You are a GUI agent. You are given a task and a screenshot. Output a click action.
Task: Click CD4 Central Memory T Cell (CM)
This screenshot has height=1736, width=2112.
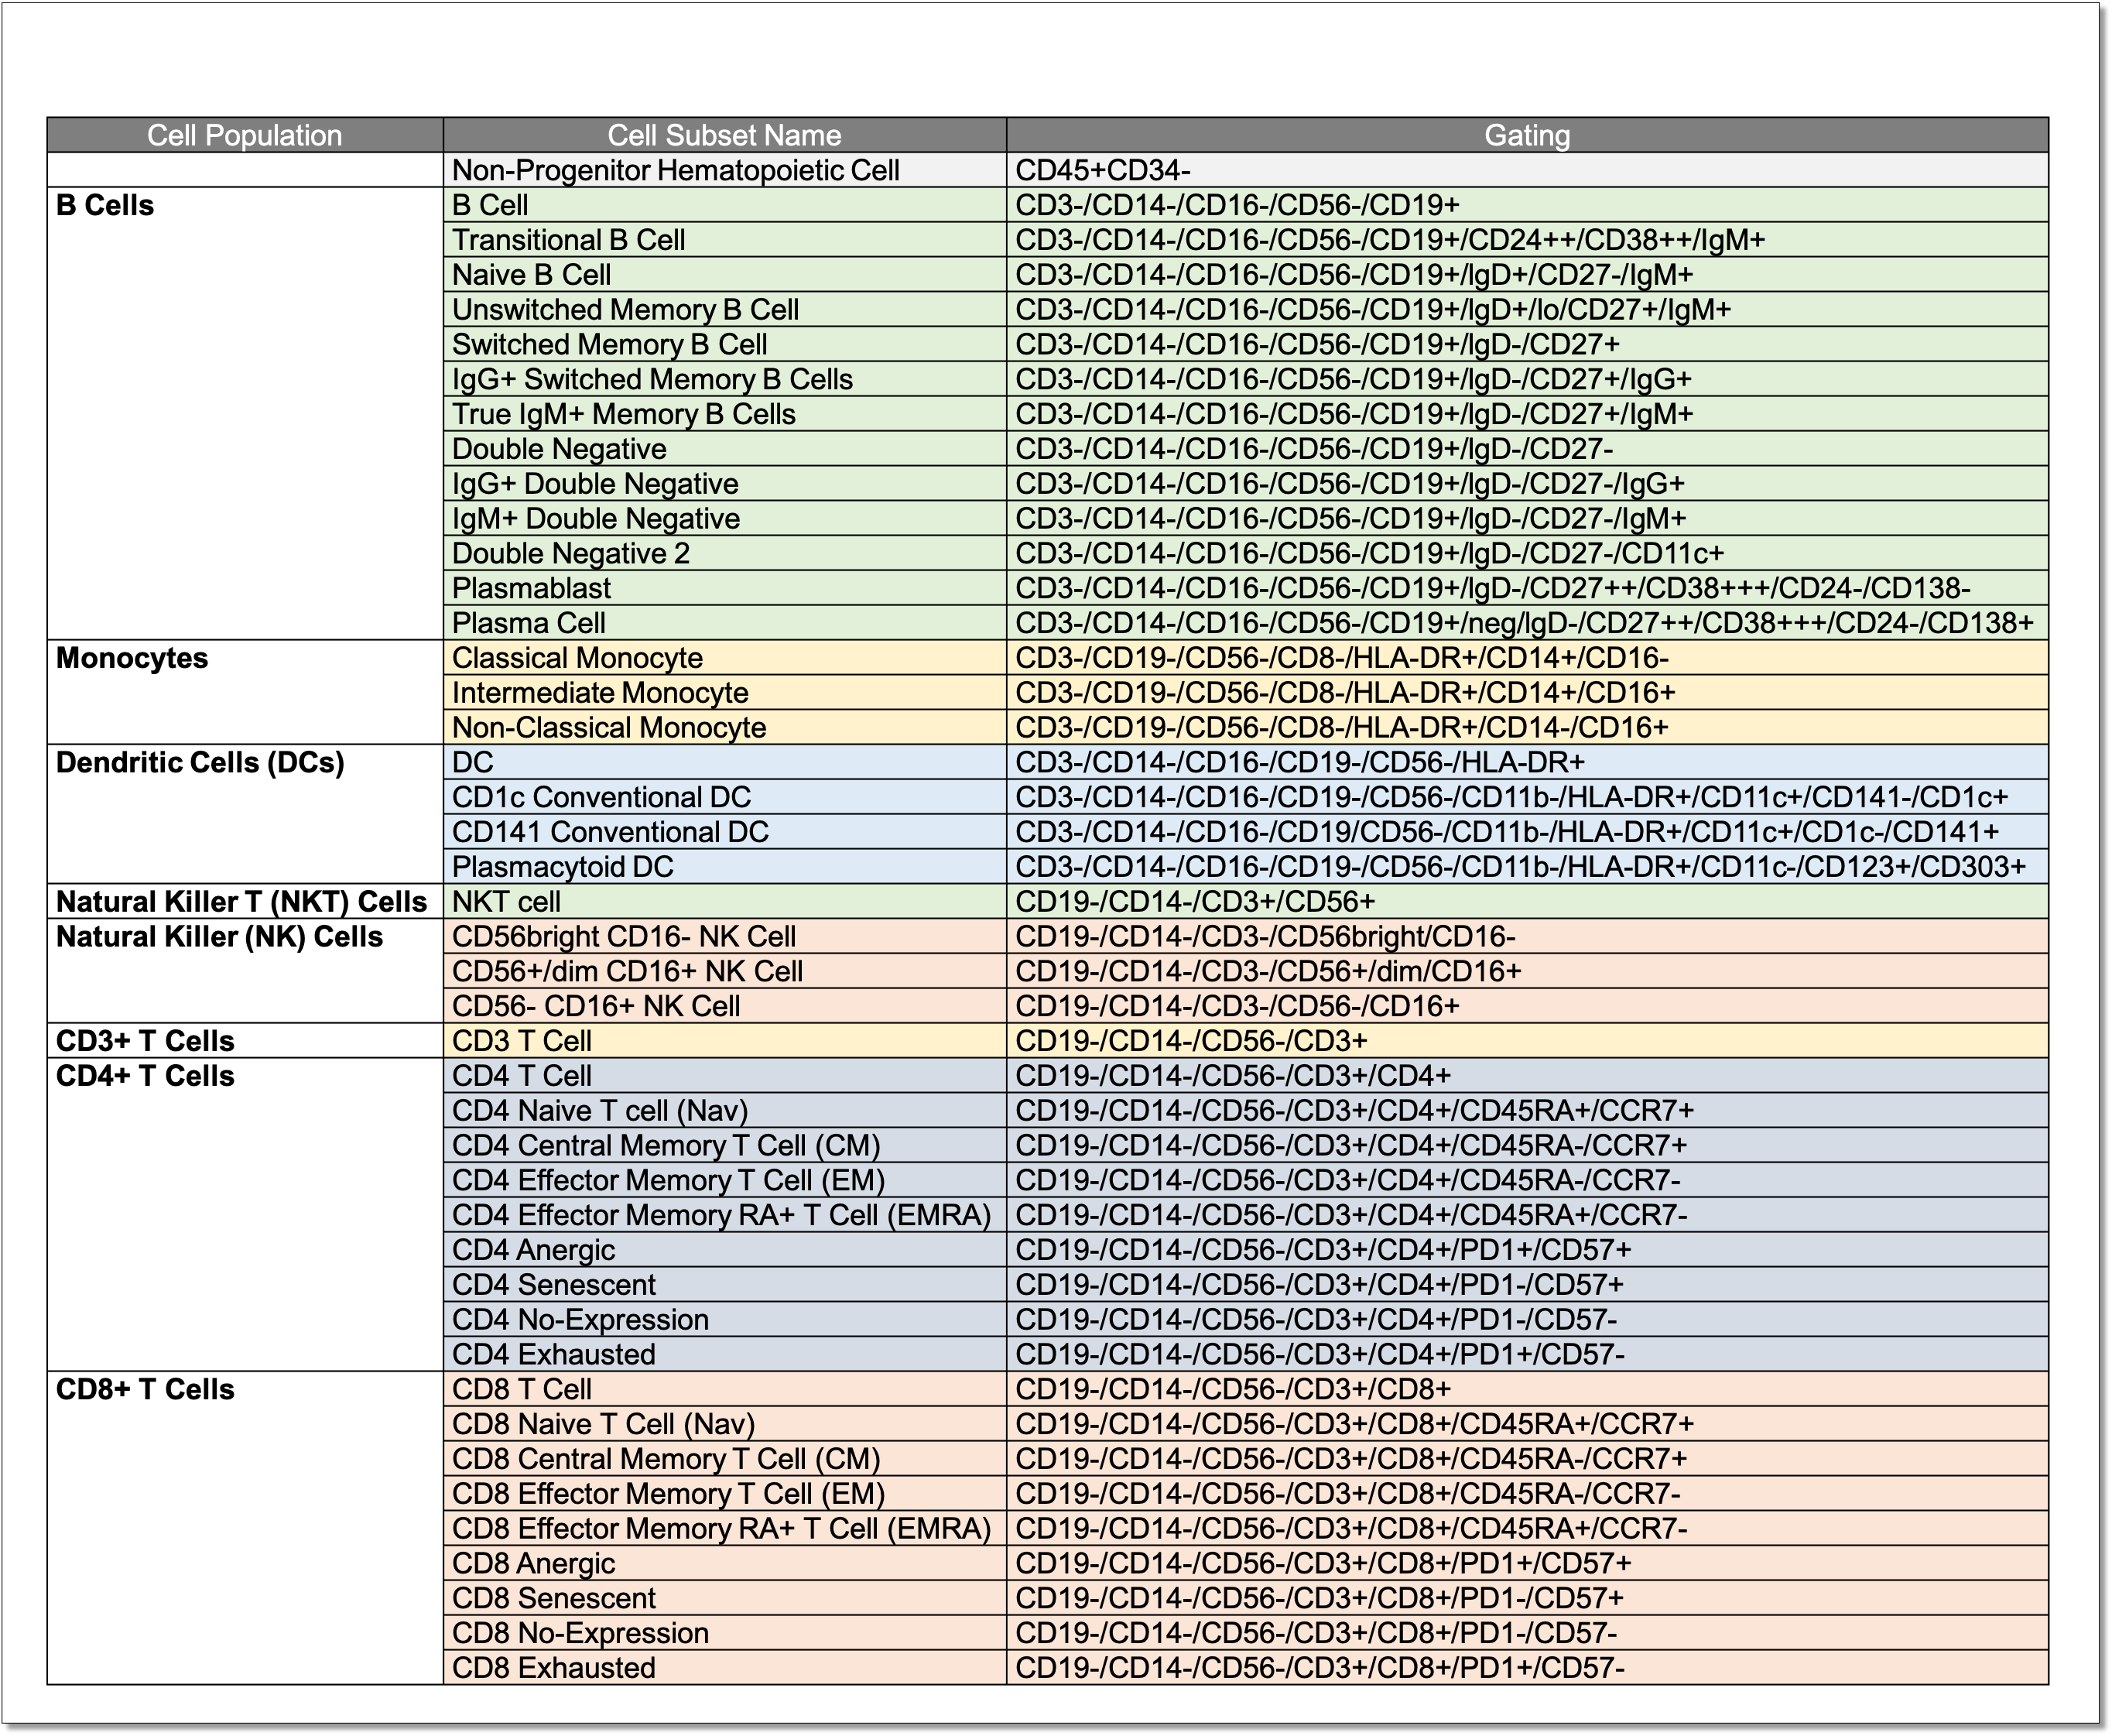(666, 1146)
